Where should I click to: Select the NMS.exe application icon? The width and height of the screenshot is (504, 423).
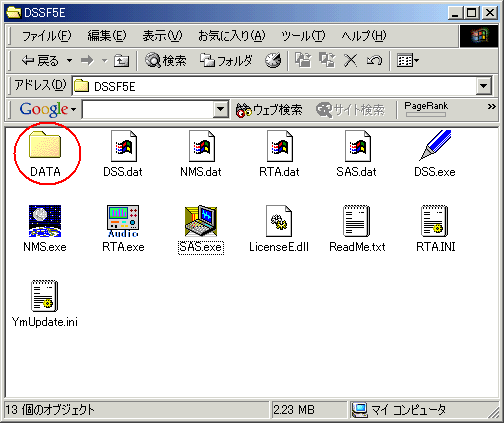click(x=45, y=221)
